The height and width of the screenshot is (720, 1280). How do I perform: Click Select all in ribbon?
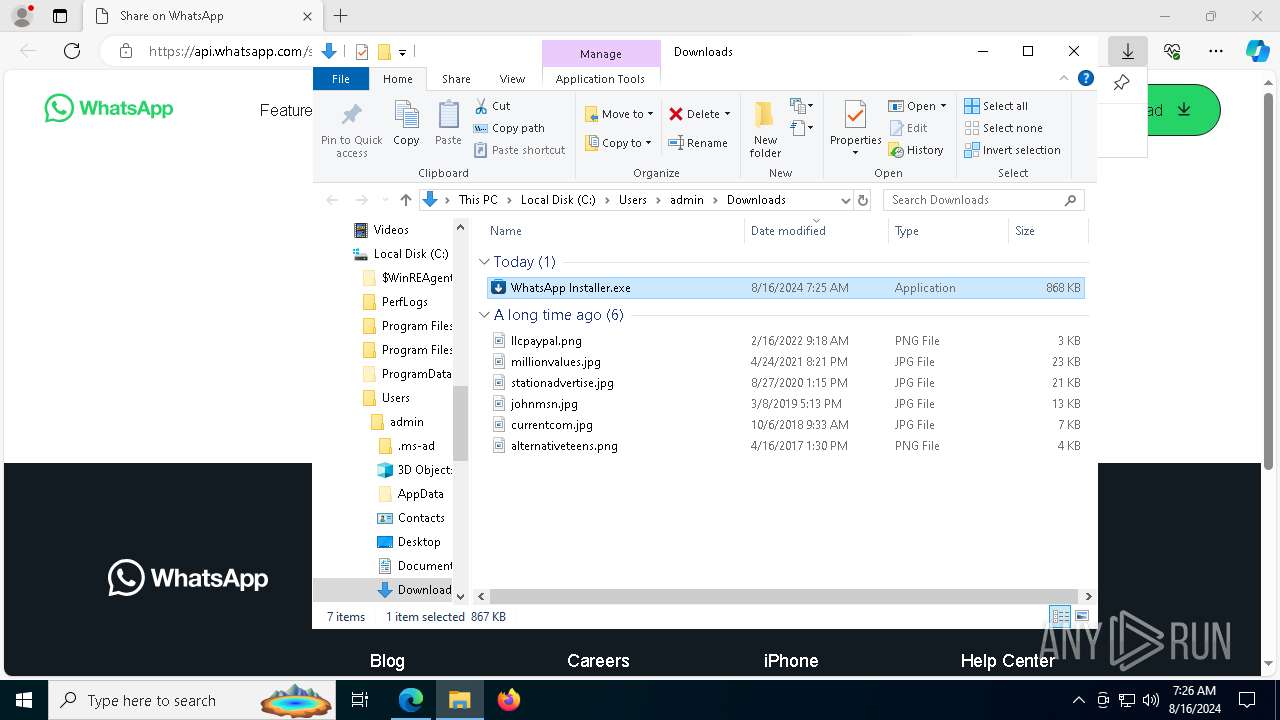click(996, 106)
